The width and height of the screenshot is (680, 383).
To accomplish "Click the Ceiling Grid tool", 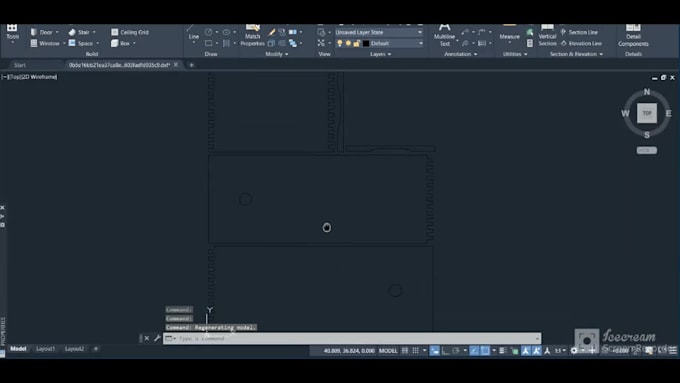I will [130, 32].
